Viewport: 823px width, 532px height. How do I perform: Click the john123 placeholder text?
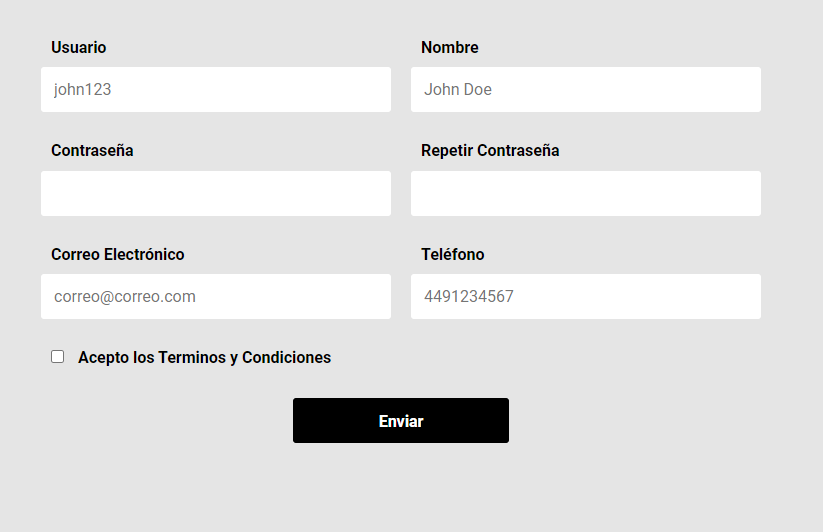tap(82, 90)
